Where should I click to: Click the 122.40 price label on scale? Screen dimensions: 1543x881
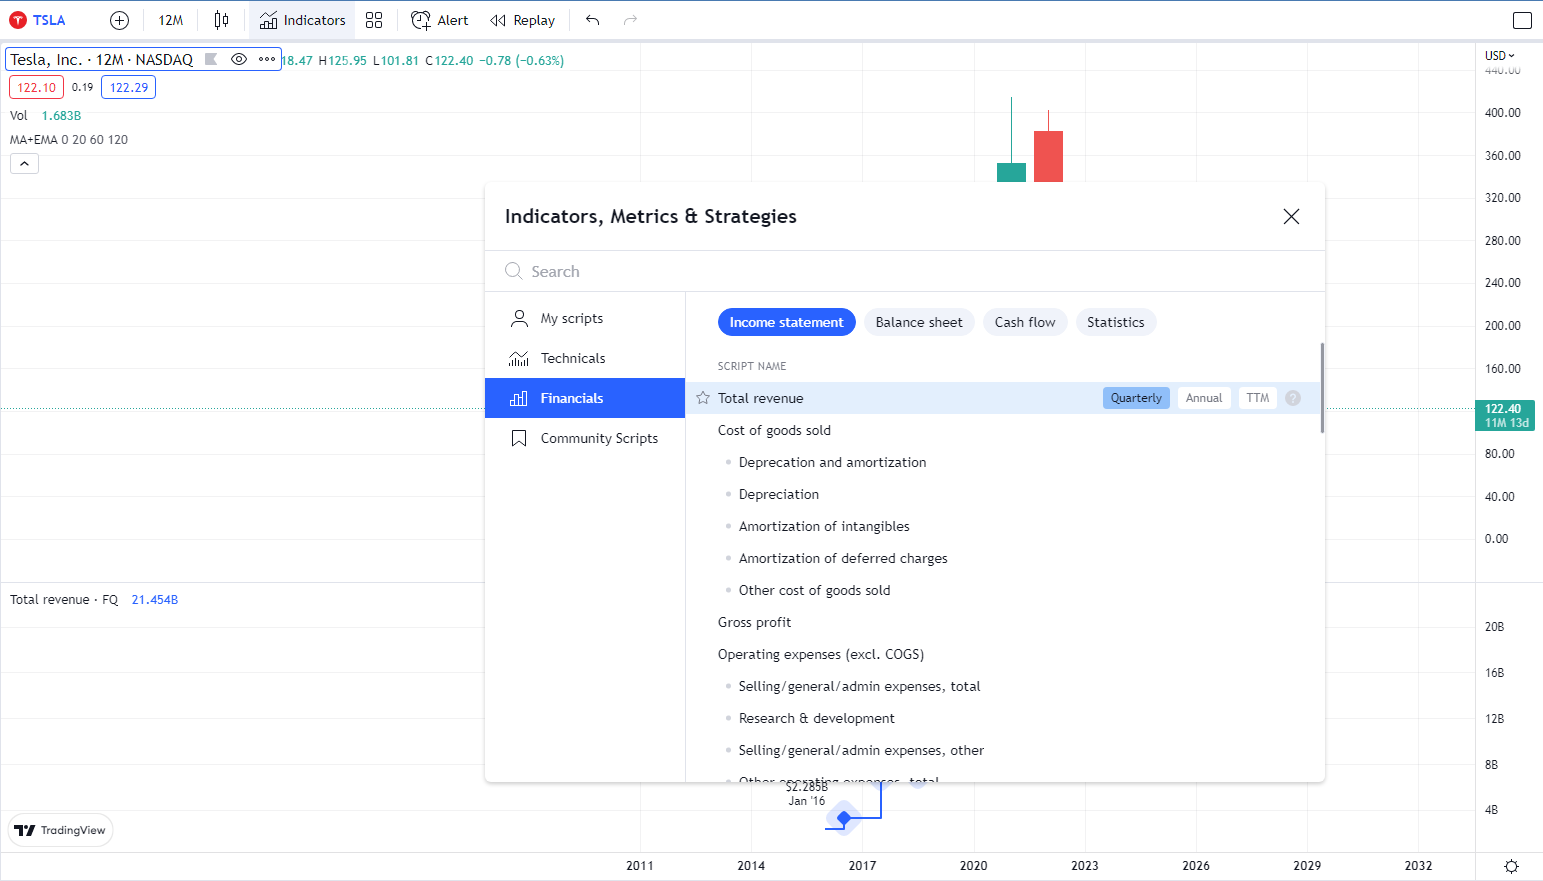1507,415
